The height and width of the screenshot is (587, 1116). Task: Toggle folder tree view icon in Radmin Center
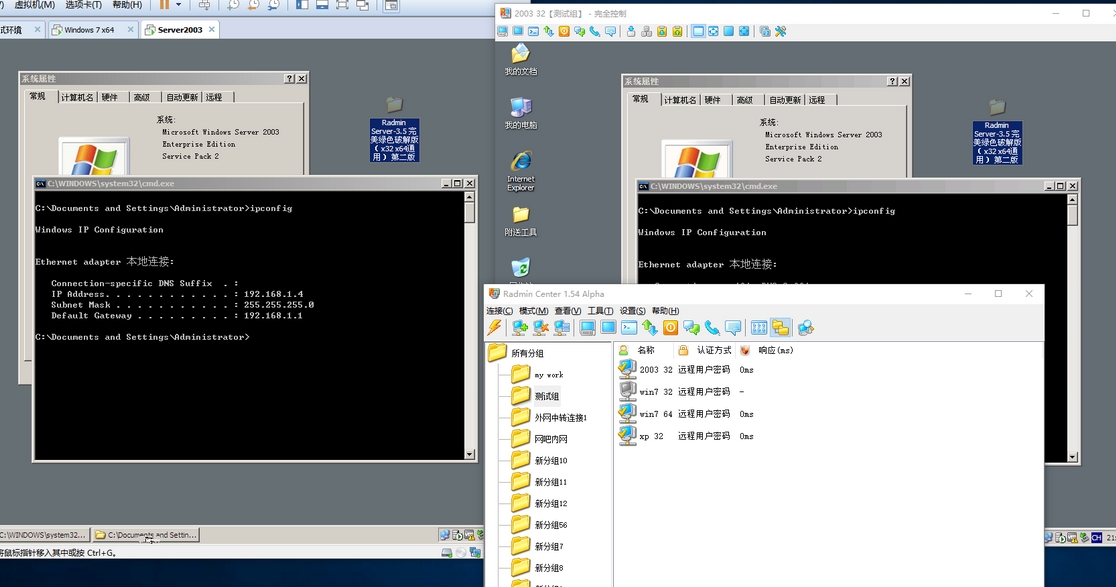781,327
